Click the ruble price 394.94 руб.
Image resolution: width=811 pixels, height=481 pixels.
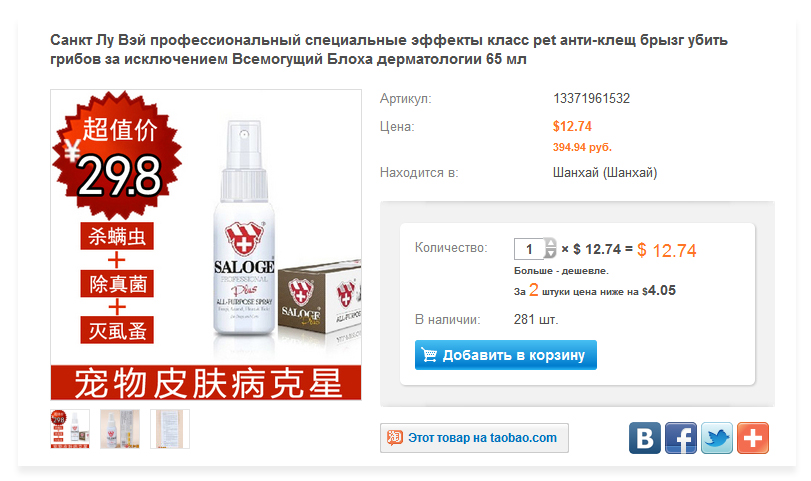tap(582, 147)
